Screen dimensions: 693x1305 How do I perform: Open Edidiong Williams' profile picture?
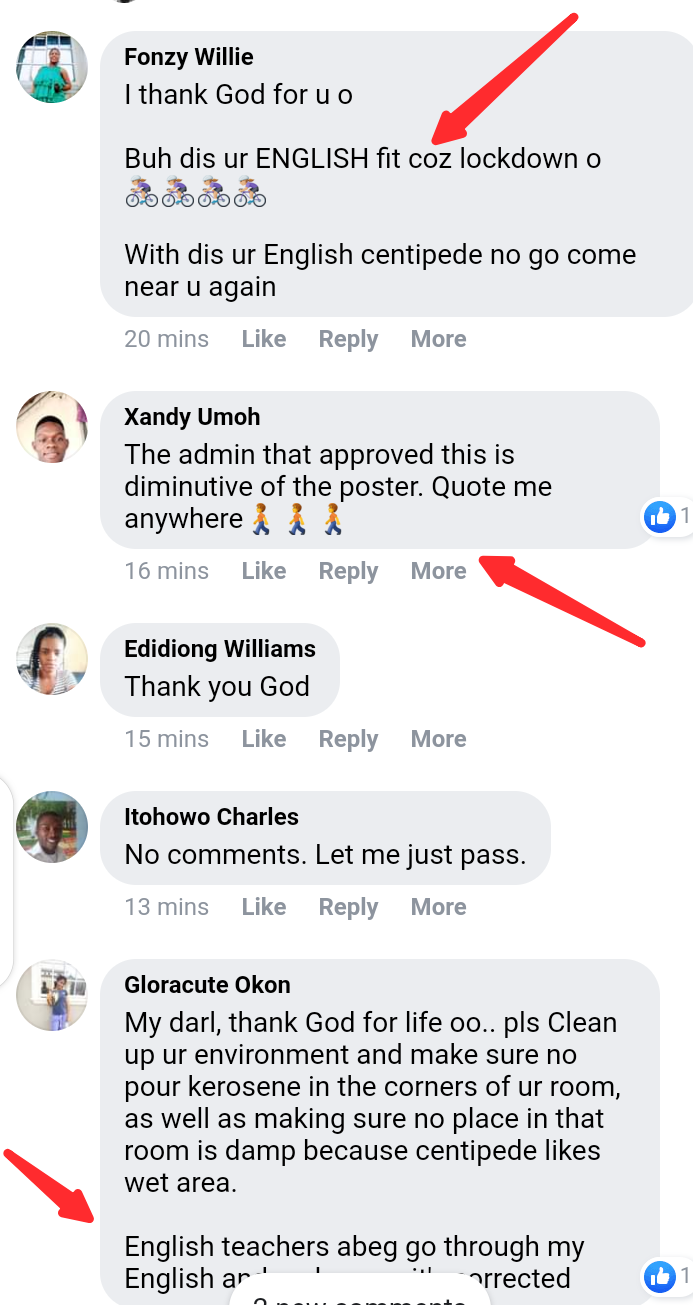(52, 659)
